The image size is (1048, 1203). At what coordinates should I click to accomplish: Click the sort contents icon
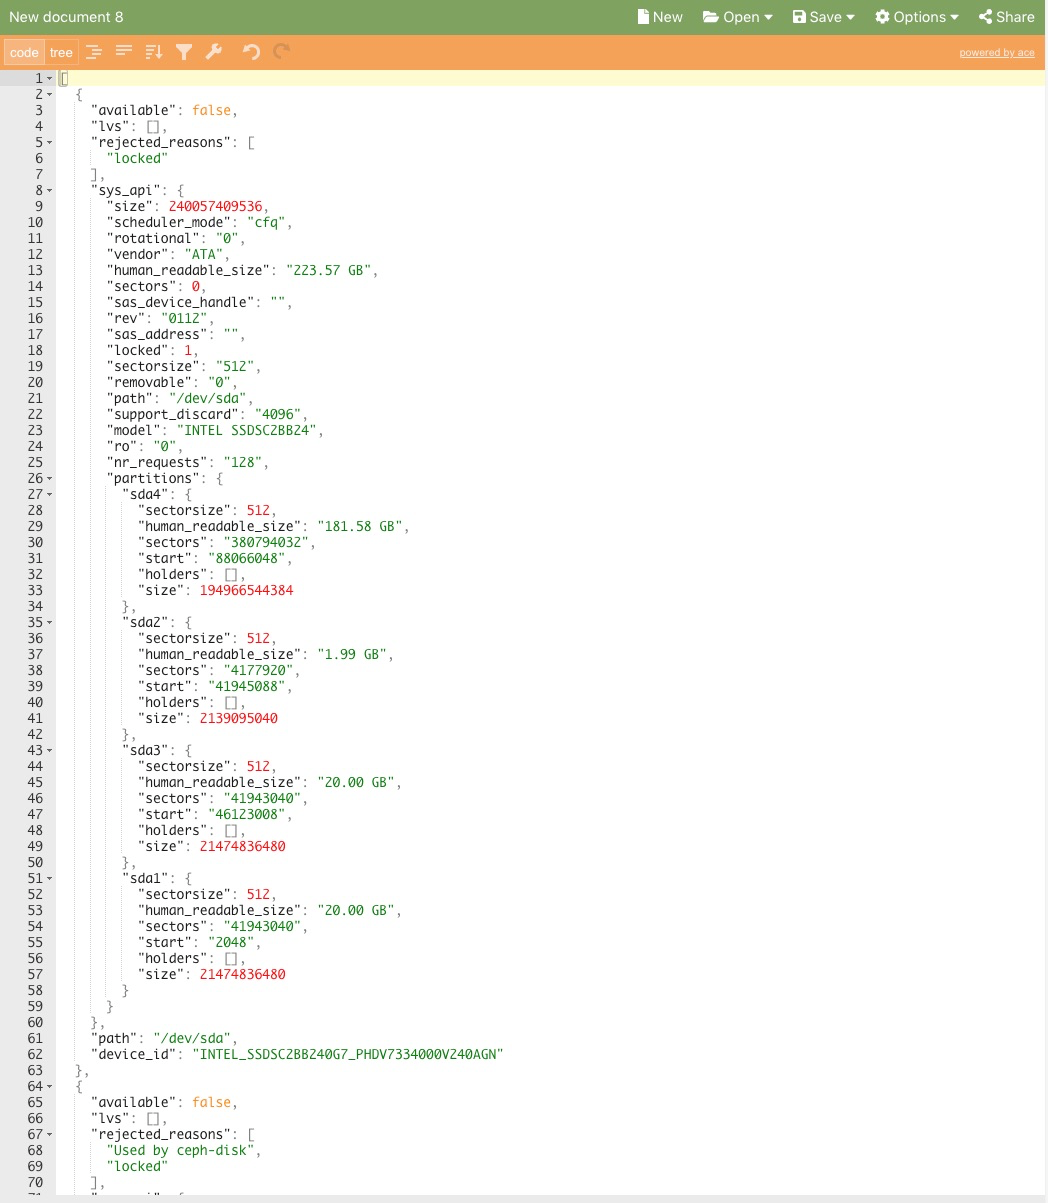[153, 52]
